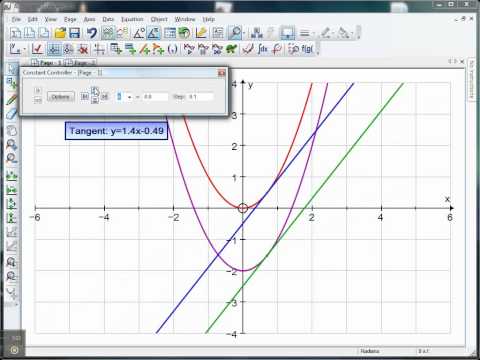The width and height of the screenshot is (480, 360).
Task: Select the zoom out magnifier tool
Action: click(x=12, y=158)
